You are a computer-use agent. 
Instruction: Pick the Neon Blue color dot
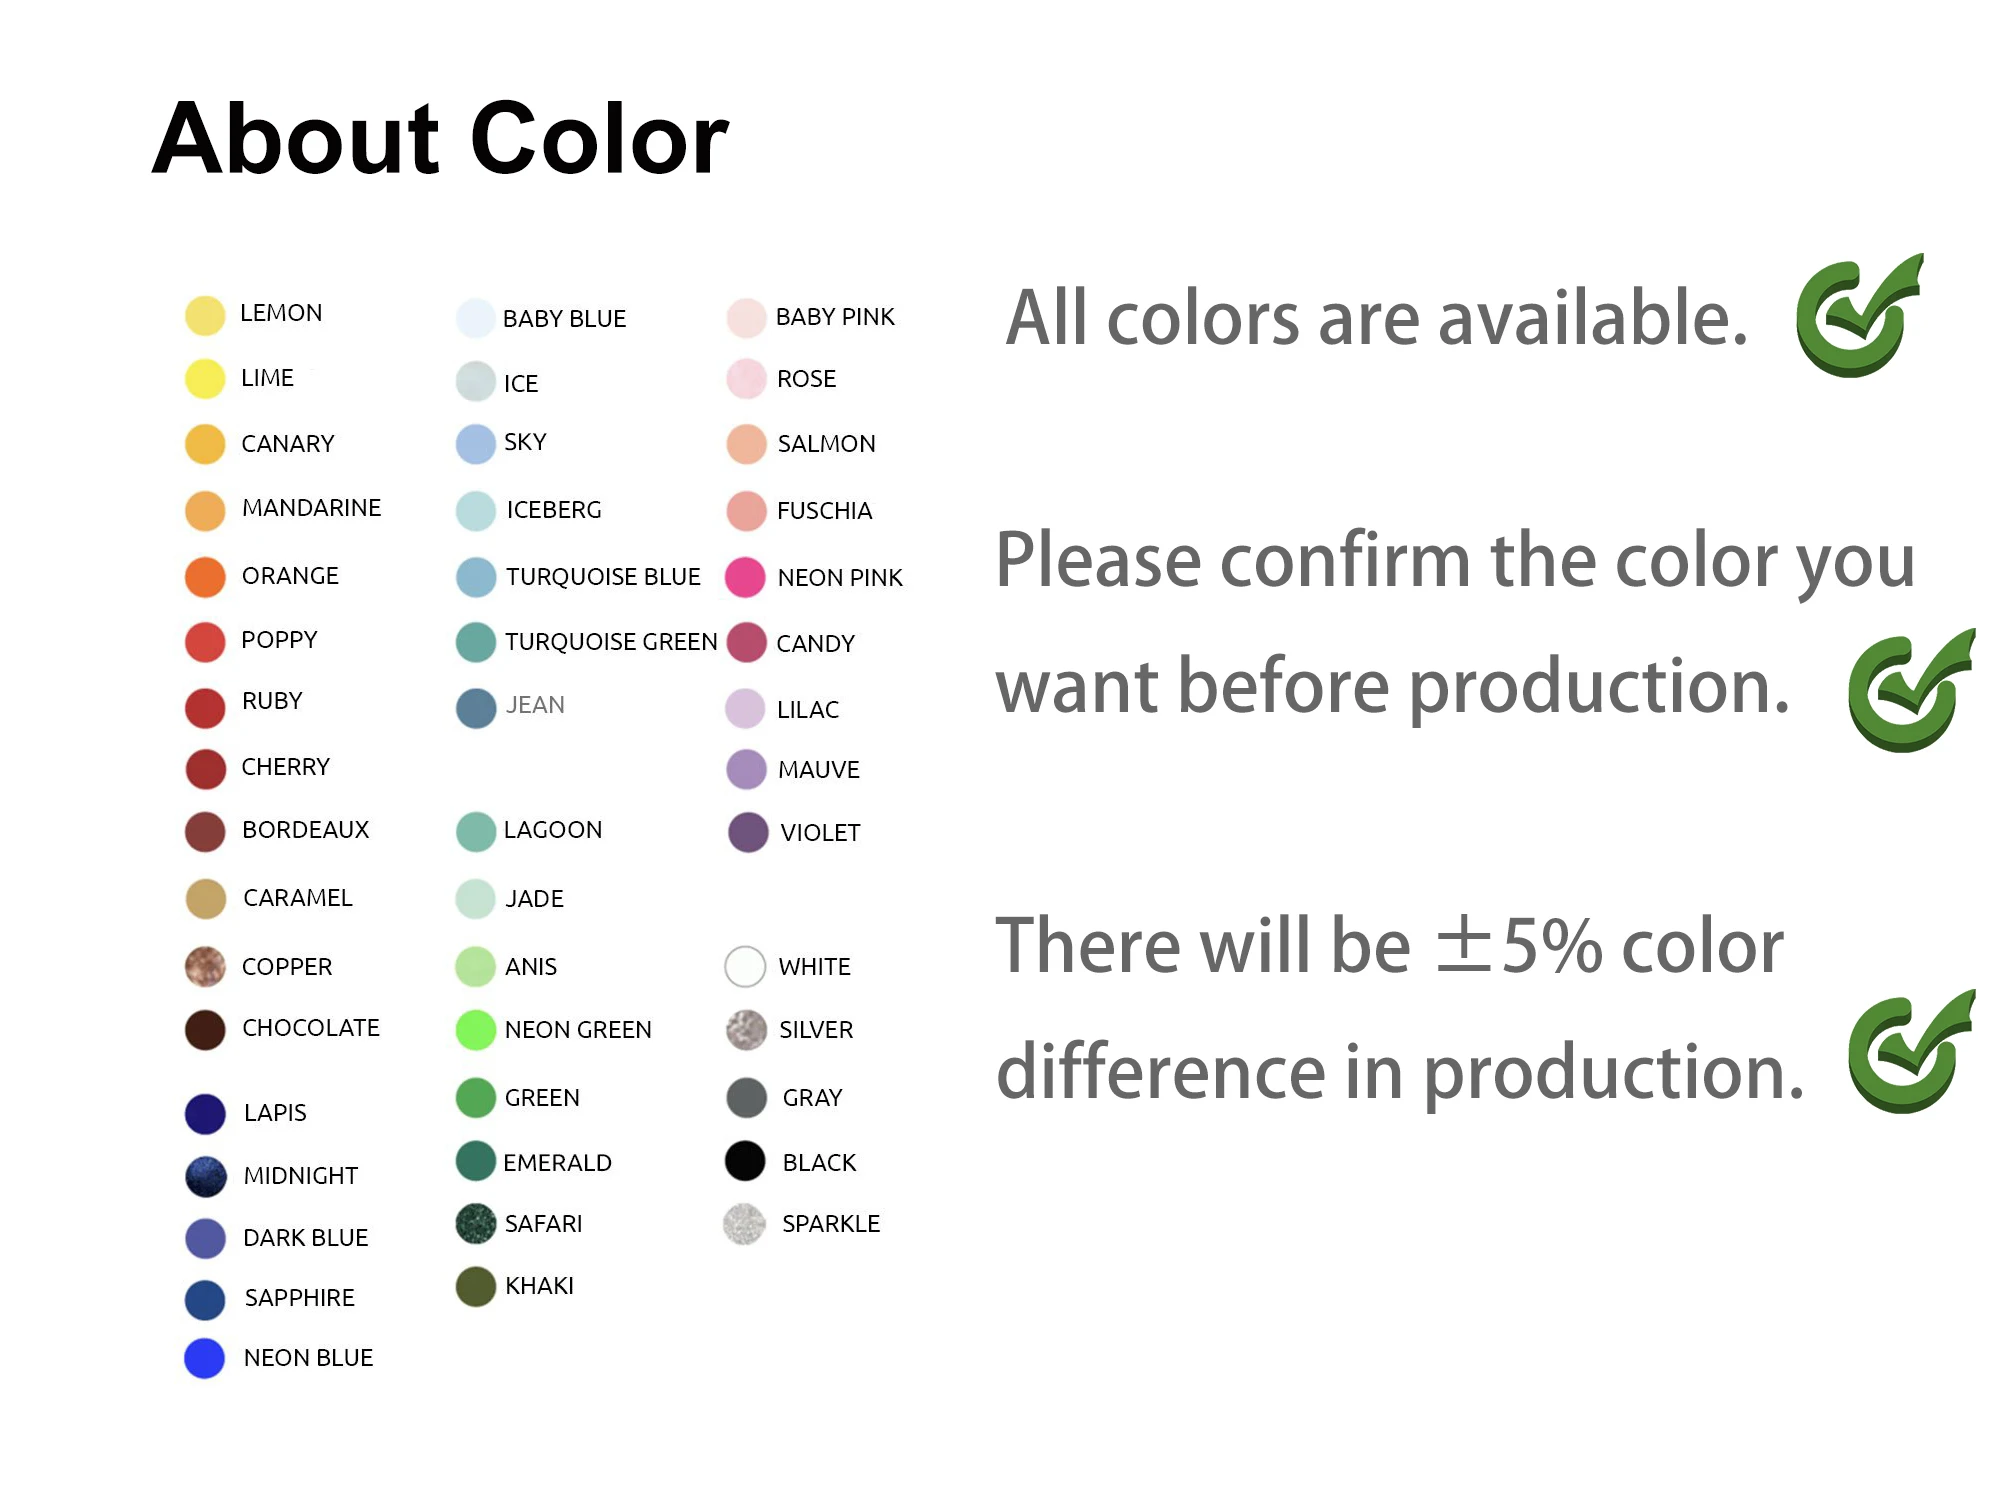click(x=205, y=1358)
